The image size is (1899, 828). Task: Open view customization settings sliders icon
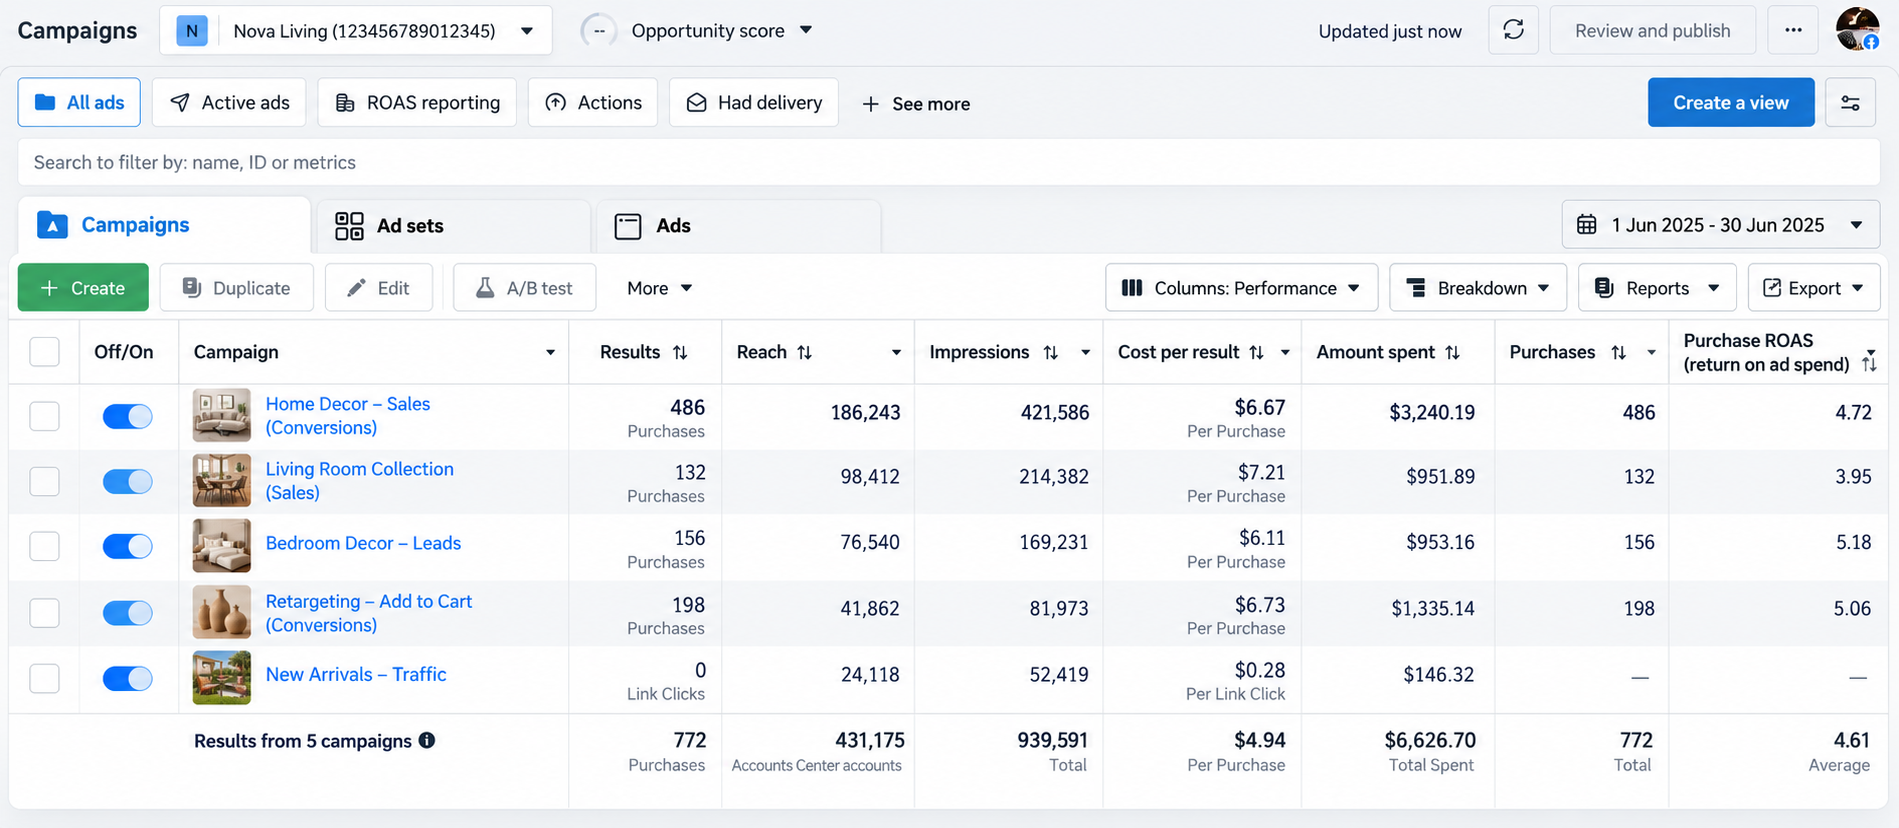(1850, 103)
